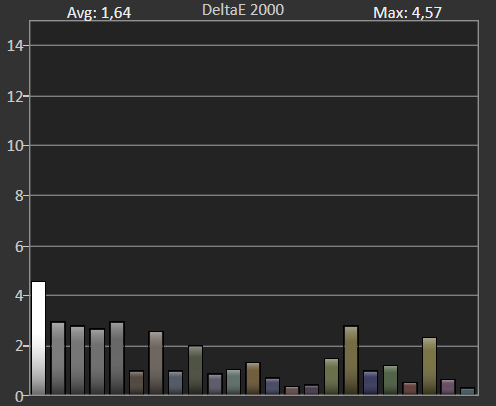Click the pale teal-gray bar beside golden-brown bar
496x406 pixels.
(234, 382)
